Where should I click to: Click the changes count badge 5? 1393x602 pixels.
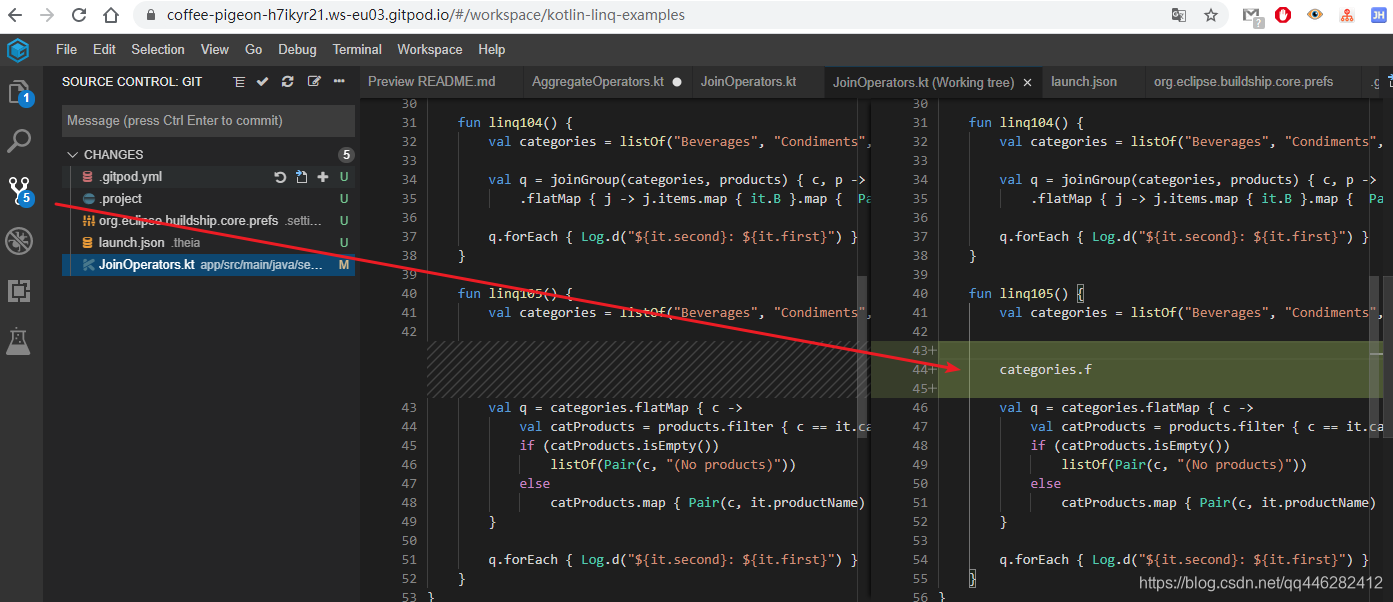tap(346, 155)
